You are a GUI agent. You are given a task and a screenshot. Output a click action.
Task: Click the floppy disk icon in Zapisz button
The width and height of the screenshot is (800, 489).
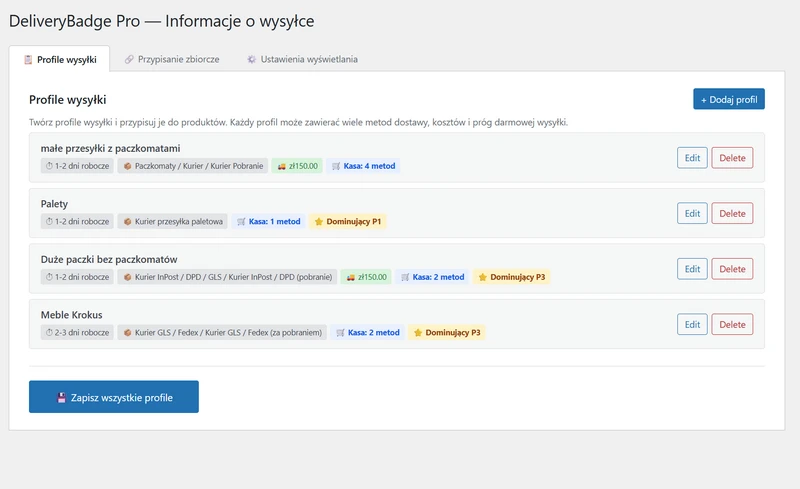click(x=61, y=398)
